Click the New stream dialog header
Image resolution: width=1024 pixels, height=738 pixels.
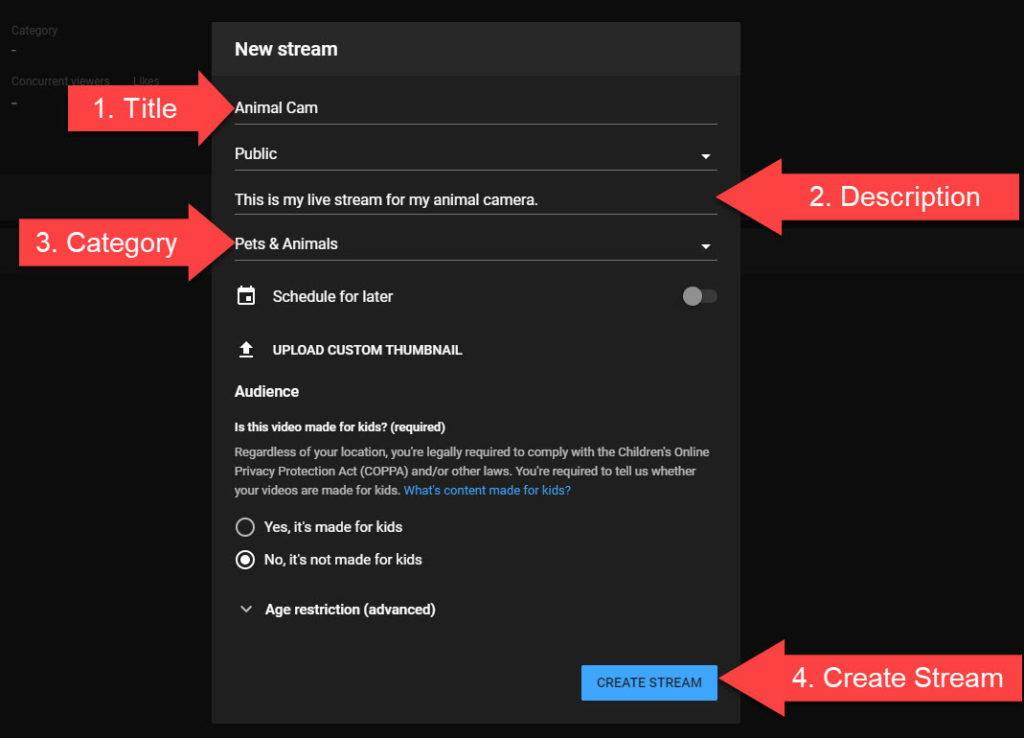click(286, 49)
